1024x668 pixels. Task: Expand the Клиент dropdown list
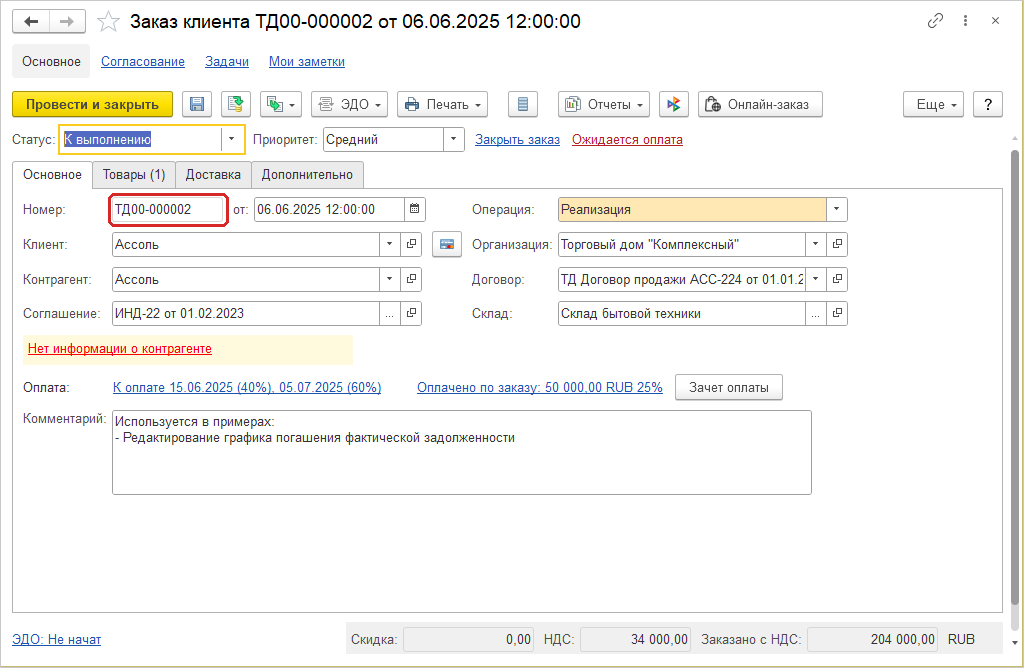point(390,244)
